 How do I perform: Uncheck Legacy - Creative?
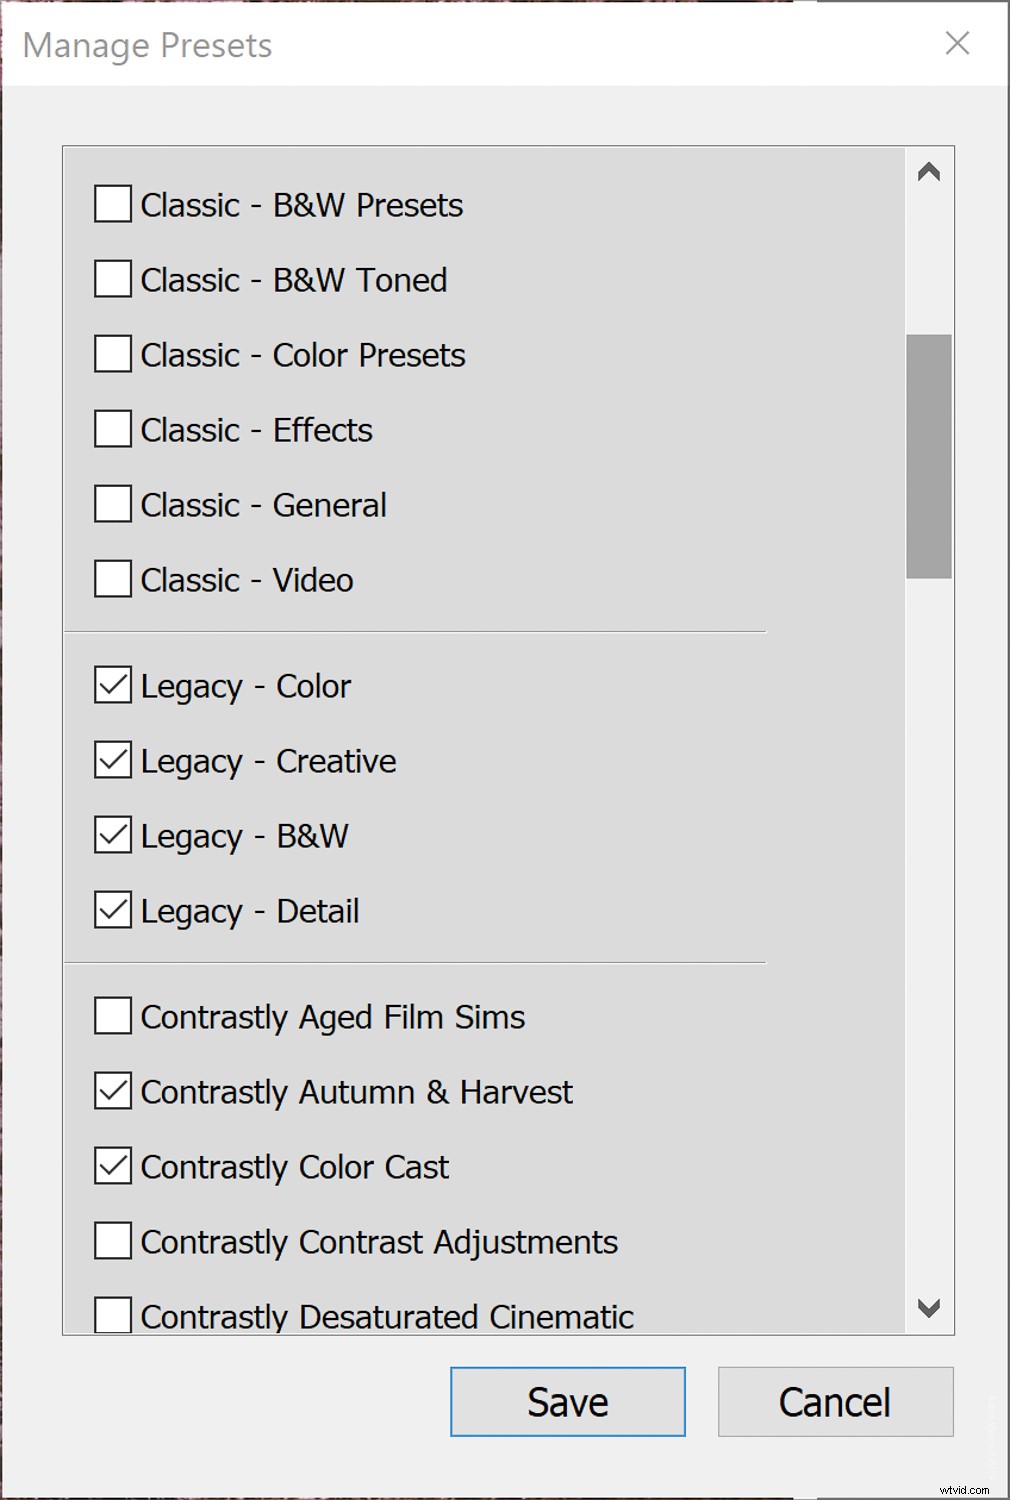111,760
